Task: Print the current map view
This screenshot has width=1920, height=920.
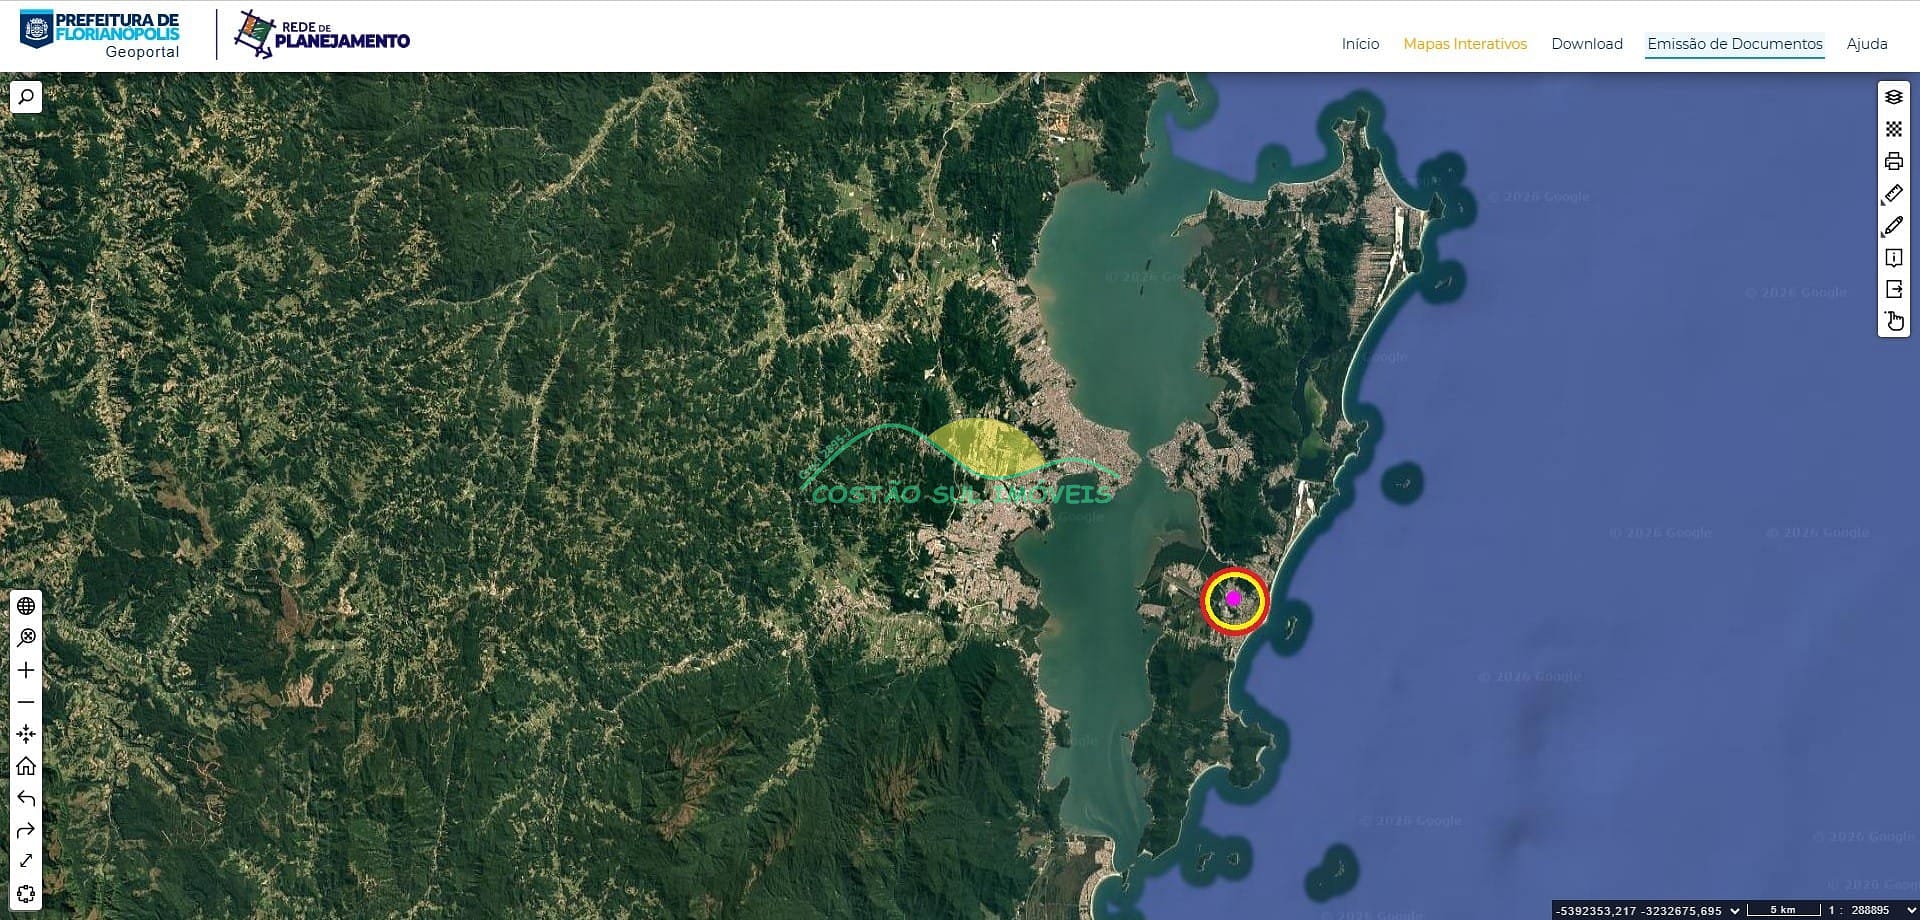Action: point(1893,161)
